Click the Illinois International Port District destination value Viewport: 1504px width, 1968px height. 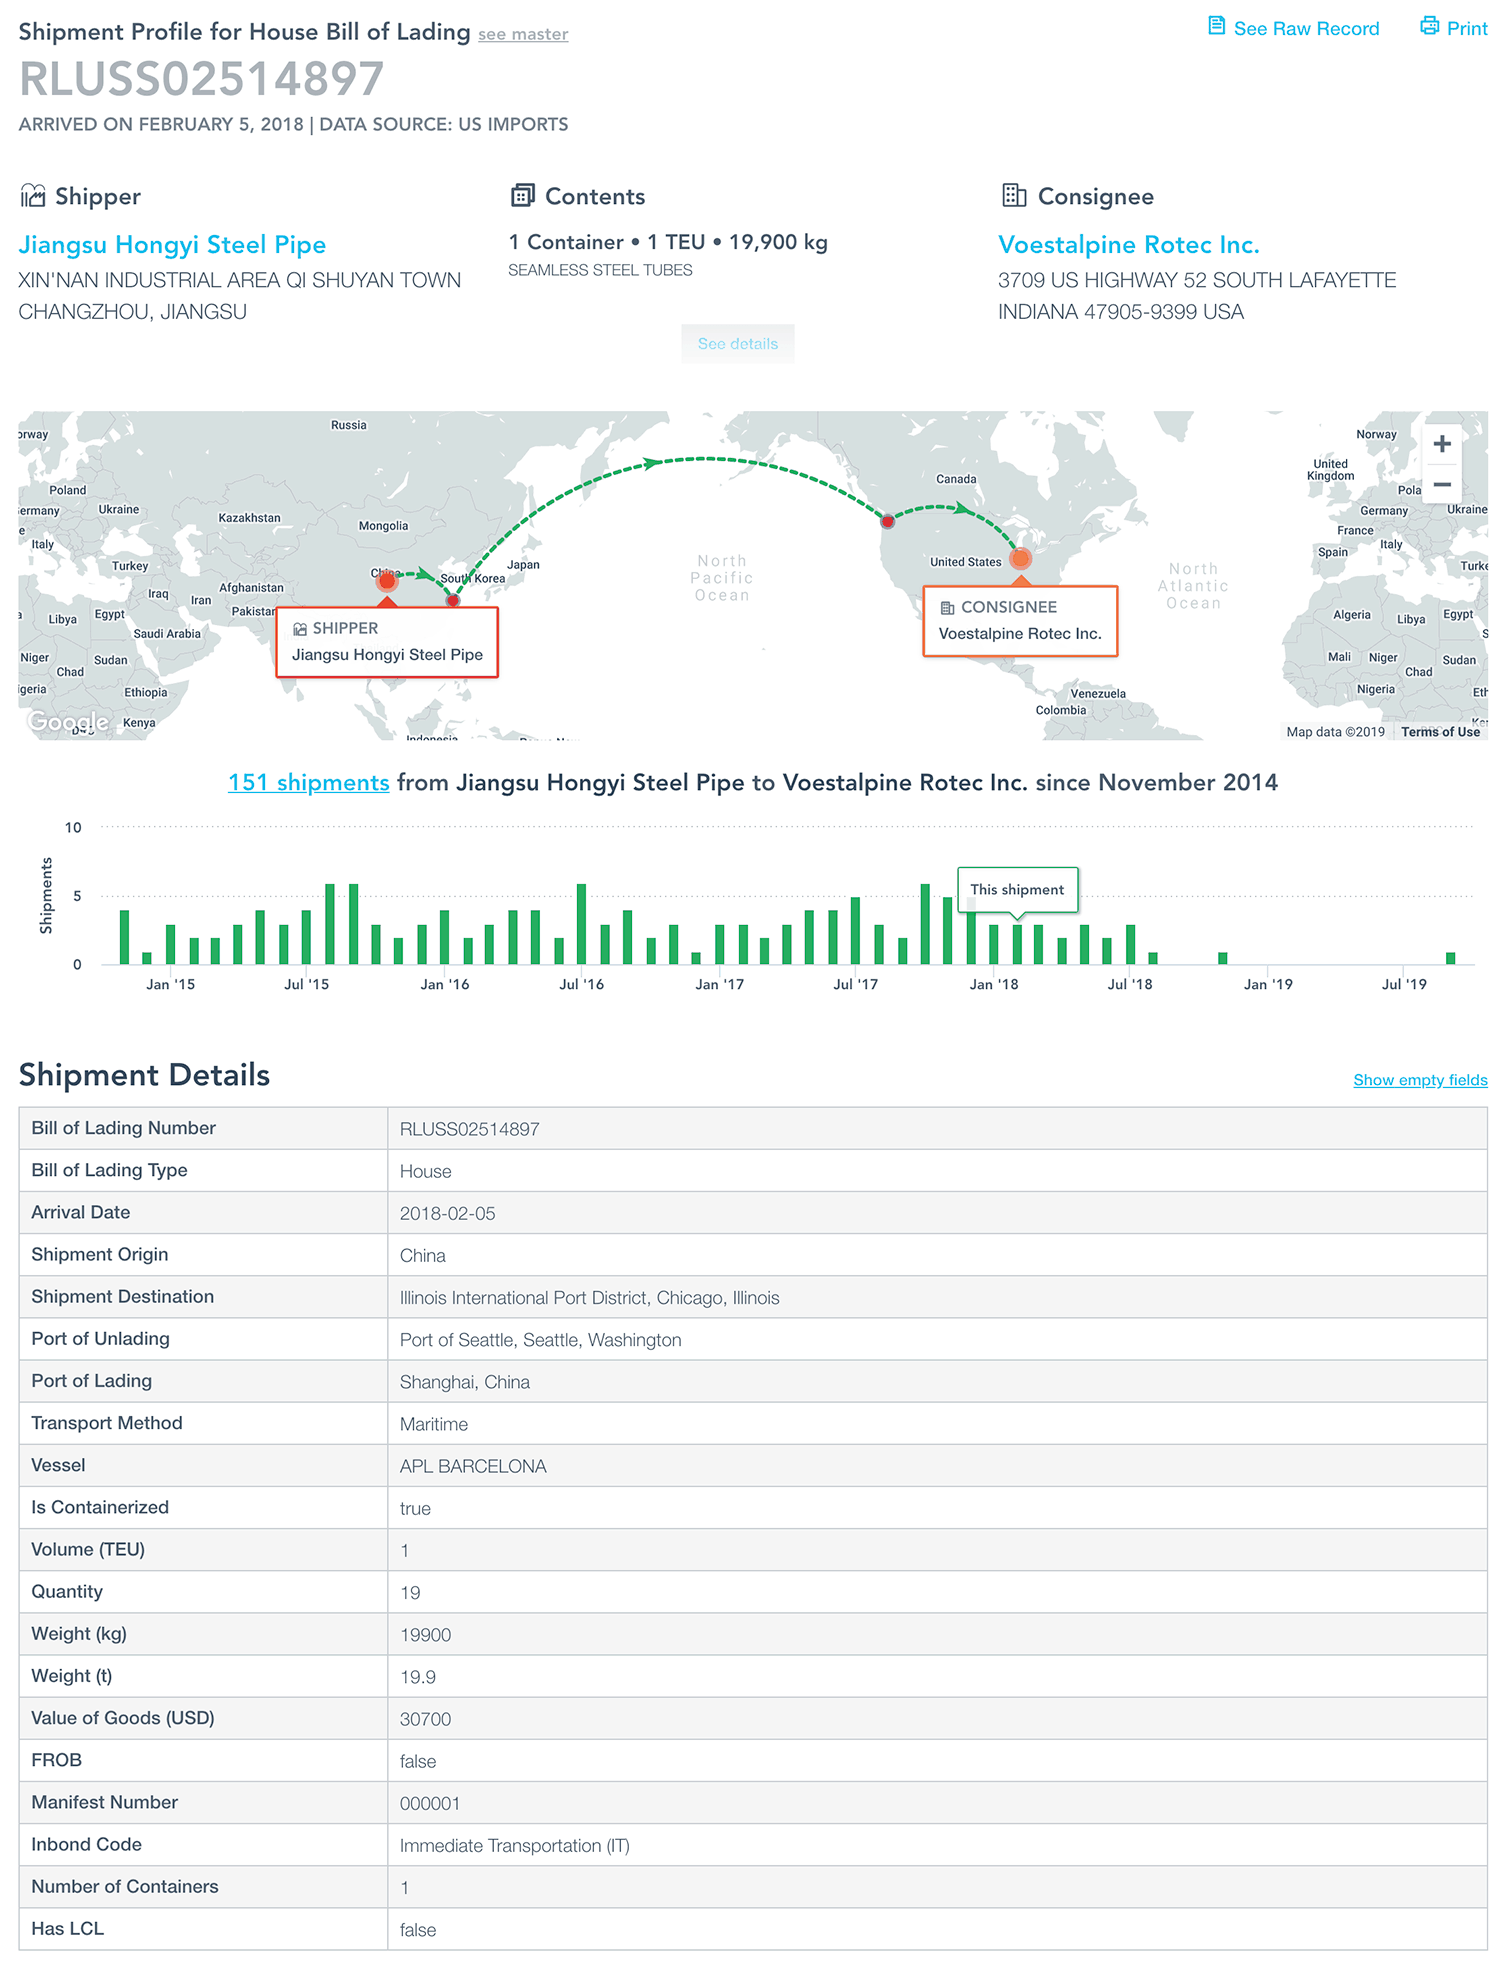[x=589, y=1297]
